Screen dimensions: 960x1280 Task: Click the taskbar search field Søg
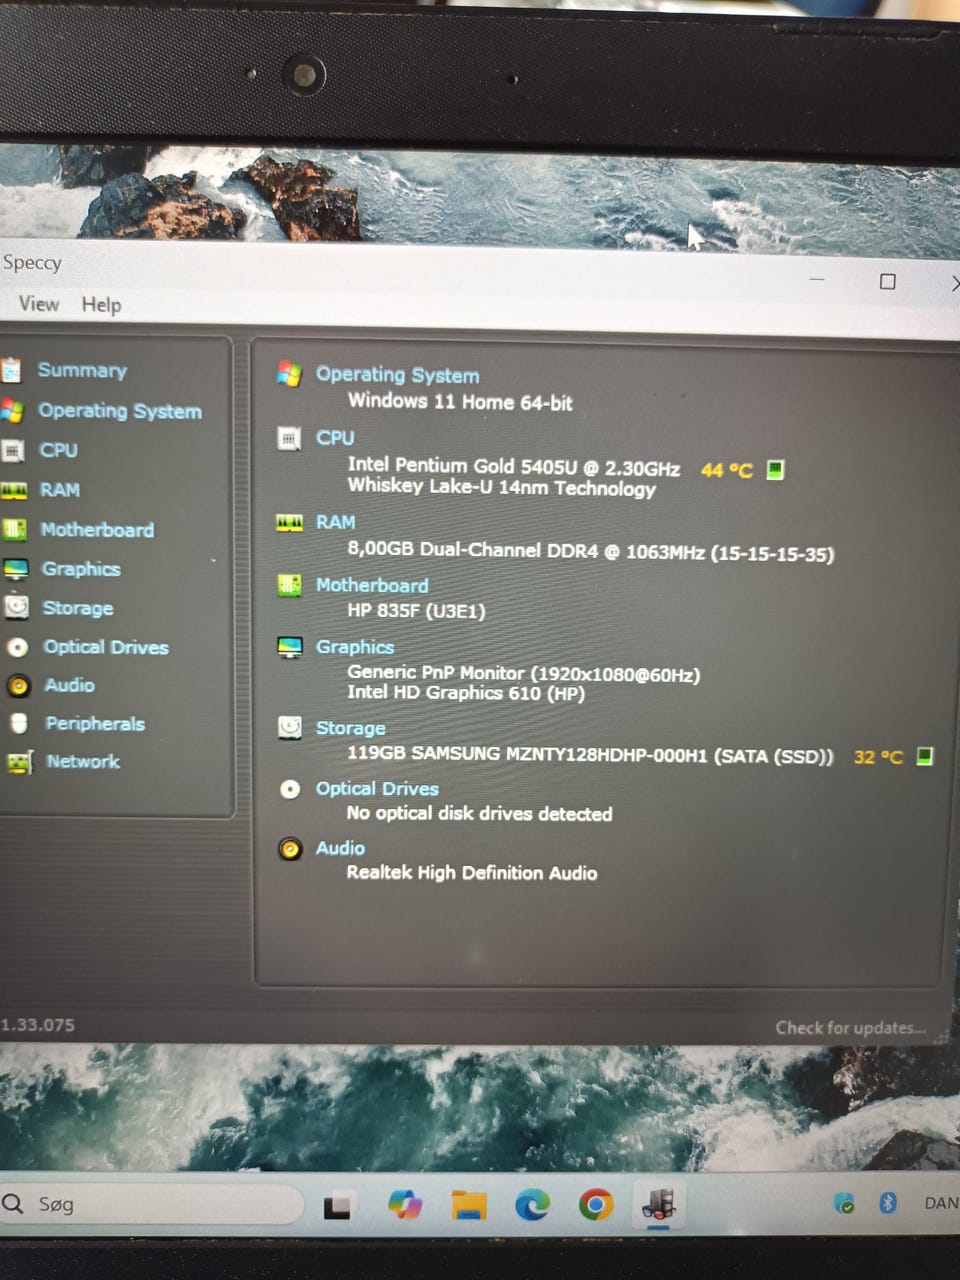[x=150, y=1204]
